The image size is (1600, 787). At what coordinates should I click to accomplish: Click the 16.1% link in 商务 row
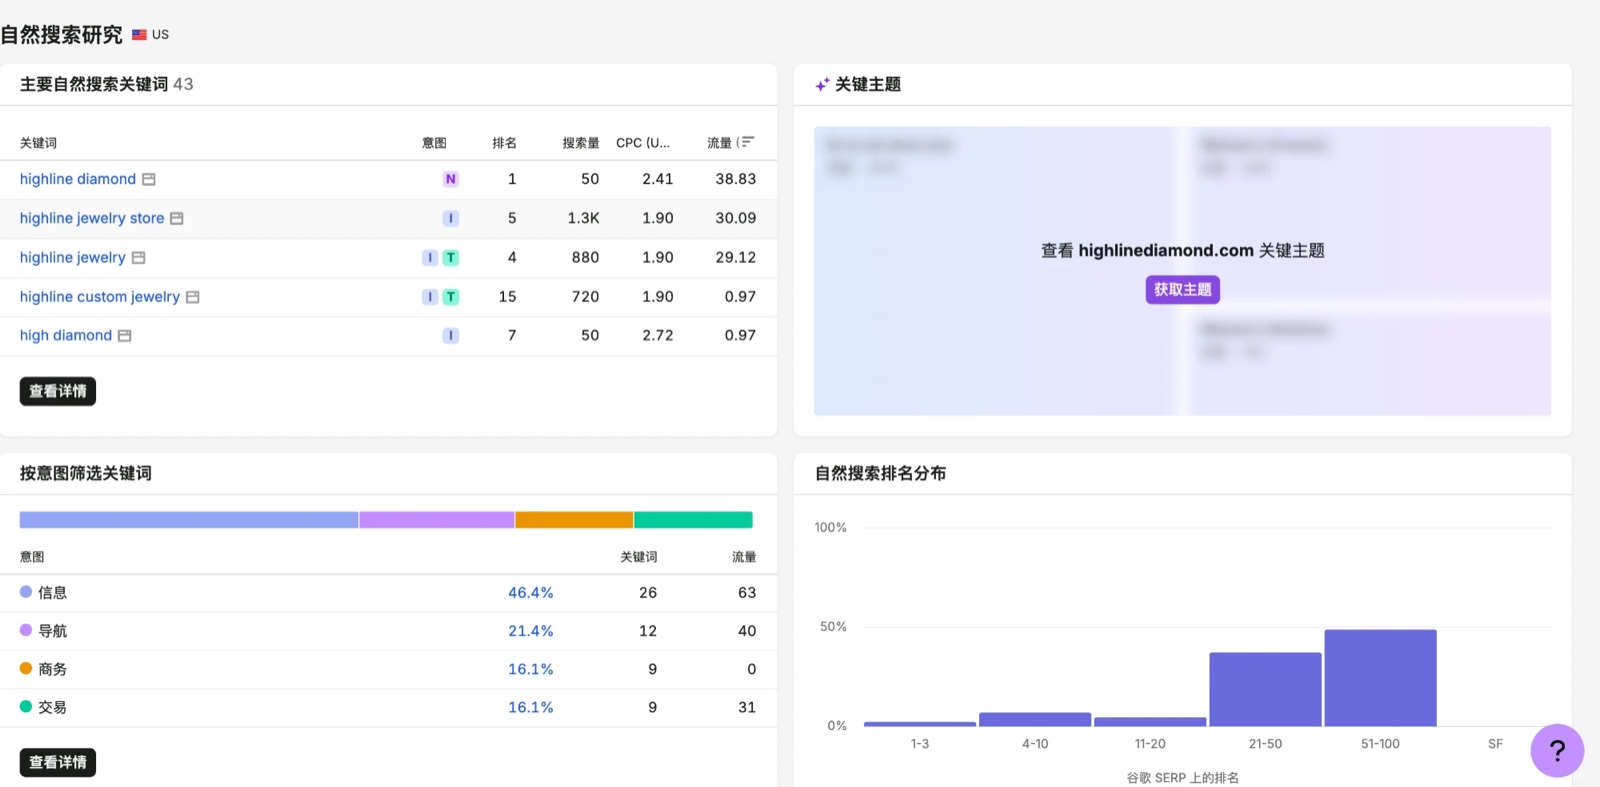coord(531,669)
